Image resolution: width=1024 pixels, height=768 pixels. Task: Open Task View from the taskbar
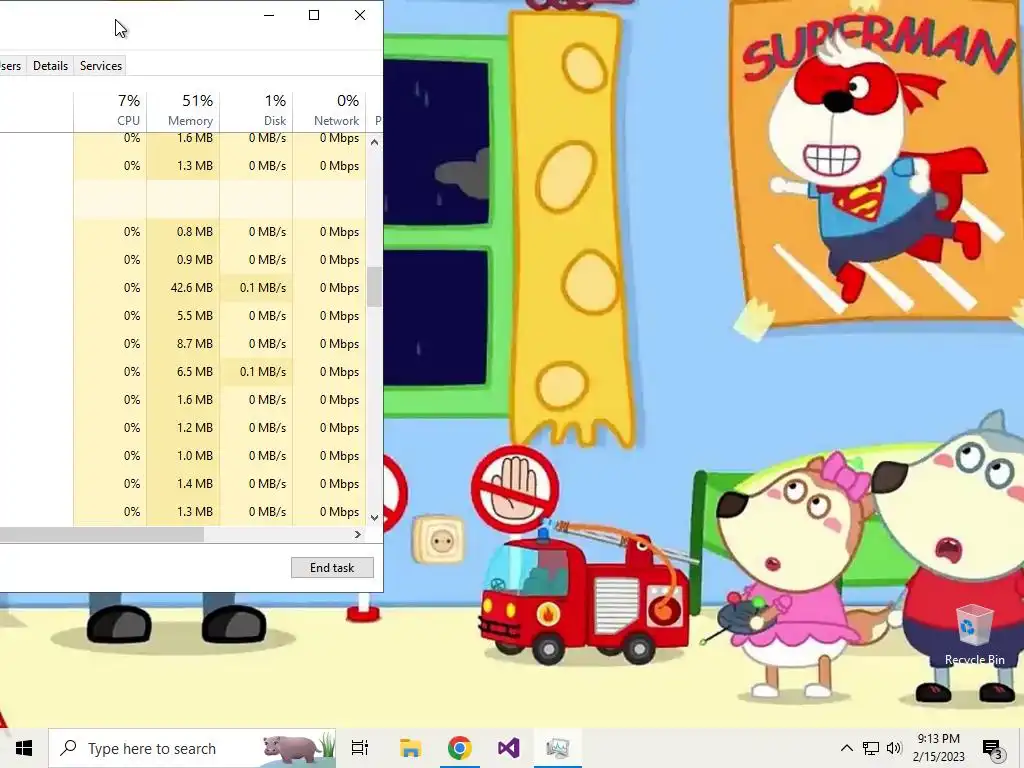[360, 748]
